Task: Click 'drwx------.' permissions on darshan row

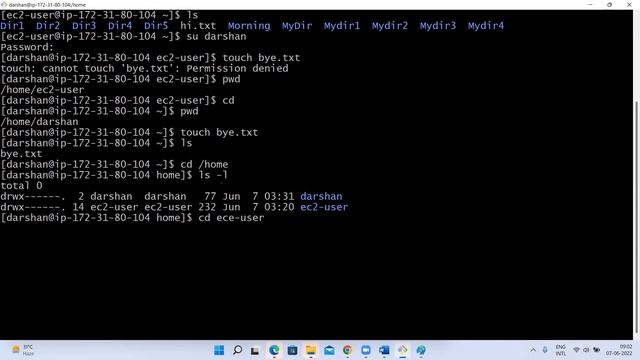Action: pos(33,196)
